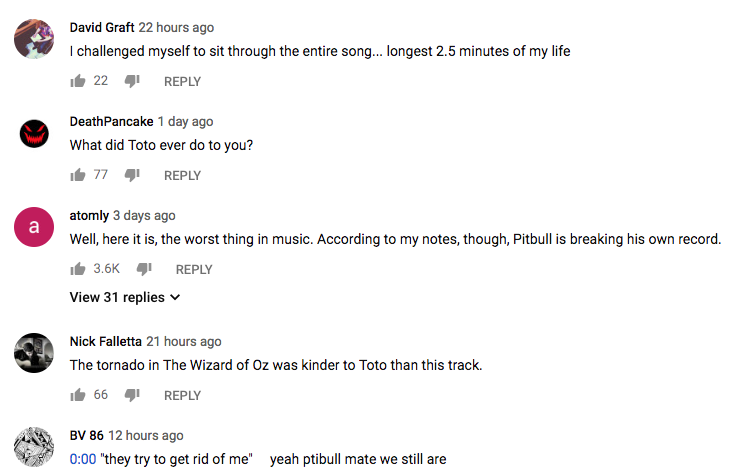Open atomly's pink letter avatar
This screenshot has width=729, height=472.
[x=34, y=227]
